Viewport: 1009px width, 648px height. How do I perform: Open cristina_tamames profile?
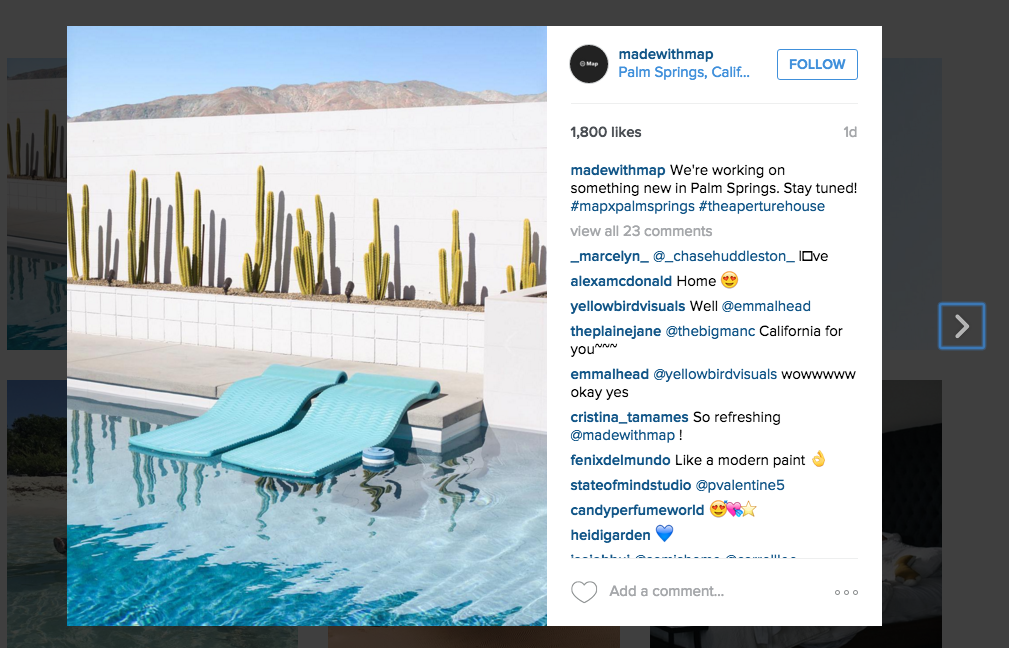[629, 418]
